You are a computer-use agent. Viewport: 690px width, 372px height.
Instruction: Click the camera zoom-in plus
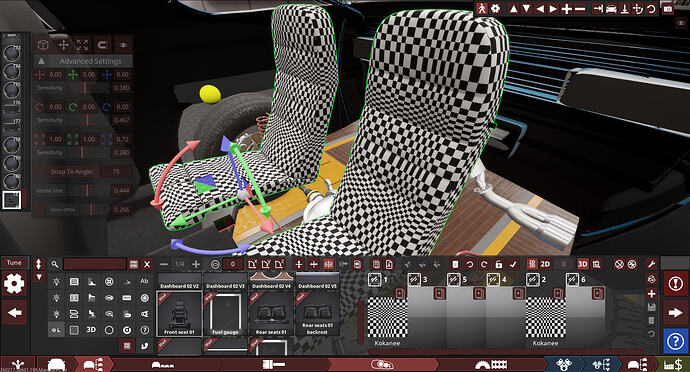566,9
